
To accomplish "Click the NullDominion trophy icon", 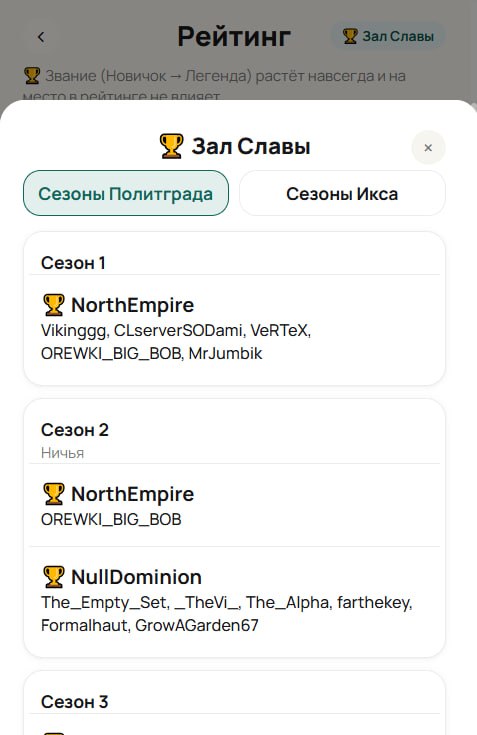I will point(53,577).
